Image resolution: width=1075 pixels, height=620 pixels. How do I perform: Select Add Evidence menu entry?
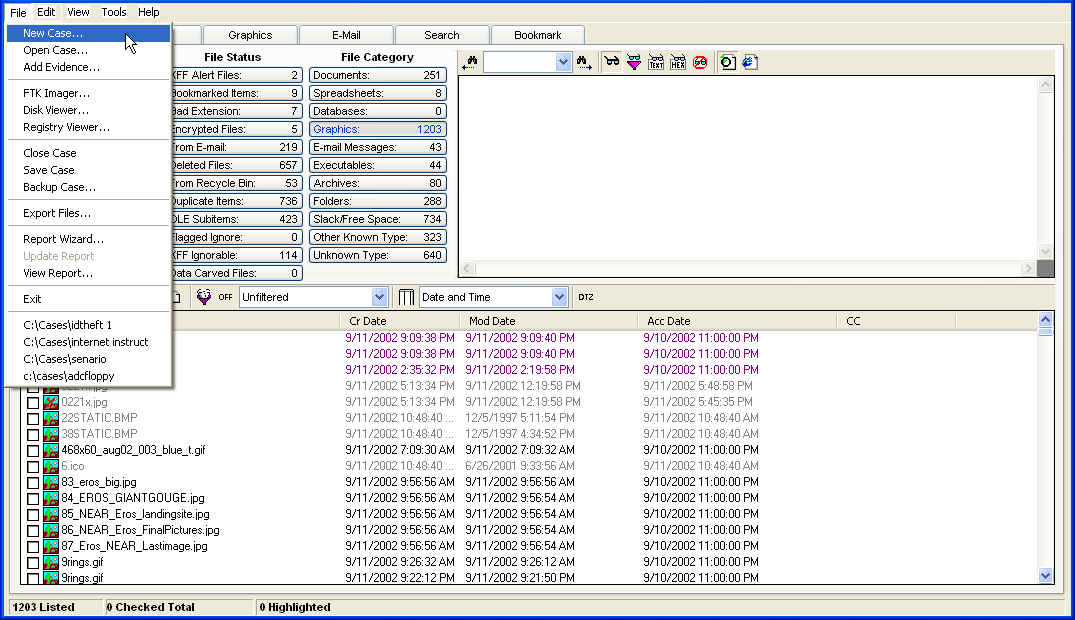coord(88,67)
